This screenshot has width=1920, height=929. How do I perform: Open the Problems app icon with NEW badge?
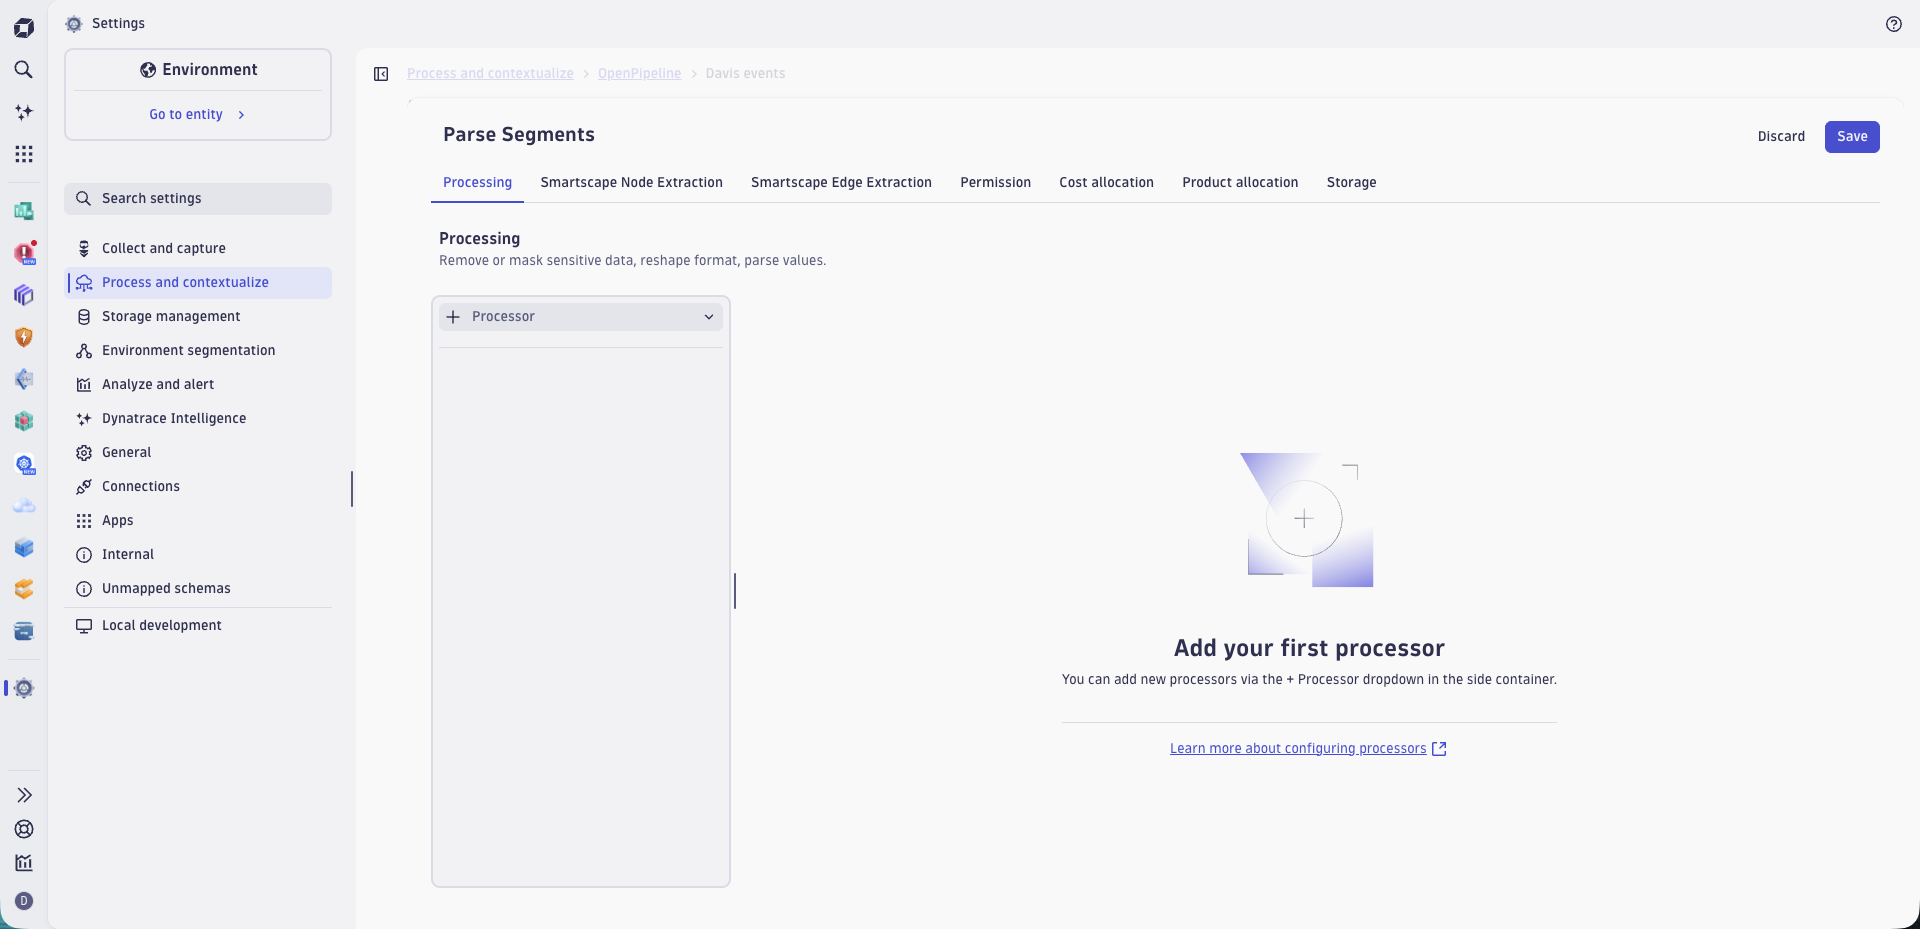(x=24, y=254)
